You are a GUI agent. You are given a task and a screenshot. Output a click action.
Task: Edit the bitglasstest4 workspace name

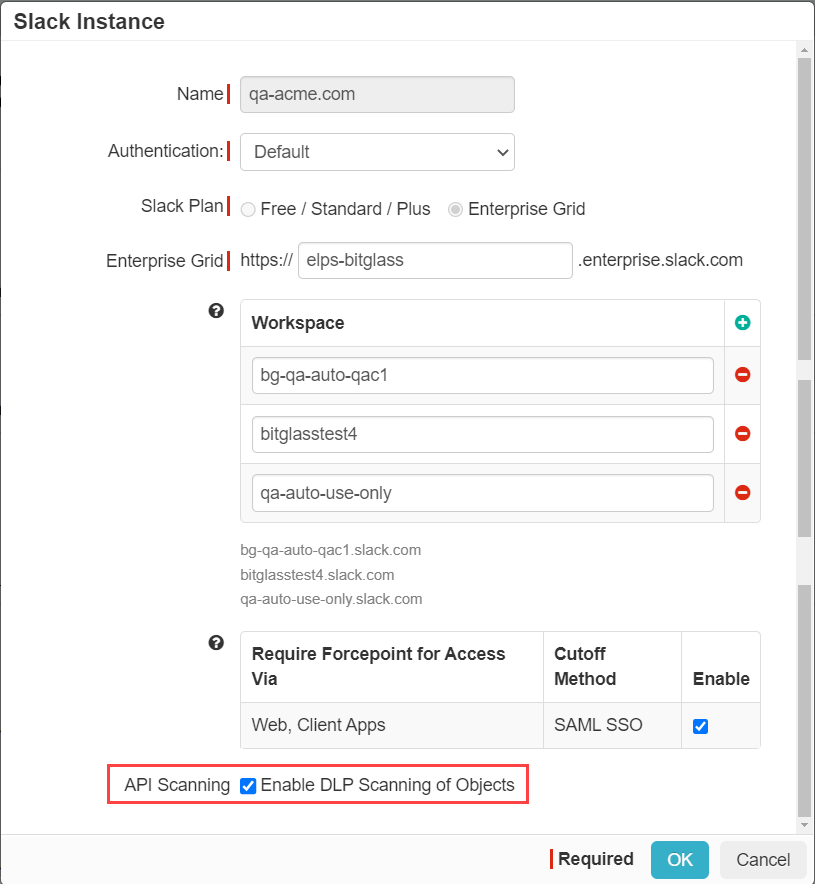coord(482,433)
